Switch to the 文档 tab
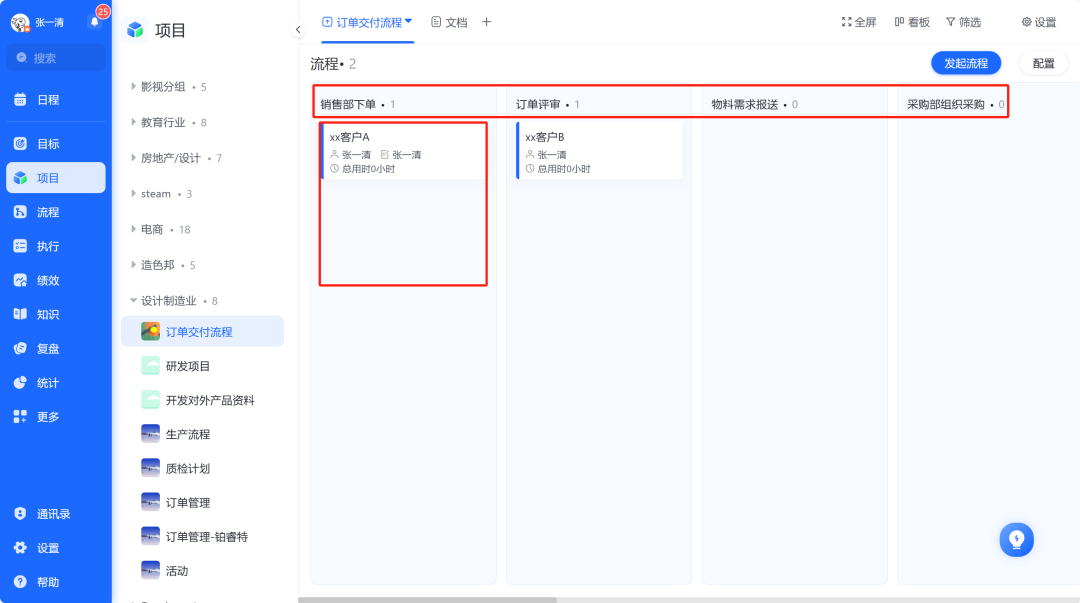This screenshot has width=1080, height=603. point(449,22)
